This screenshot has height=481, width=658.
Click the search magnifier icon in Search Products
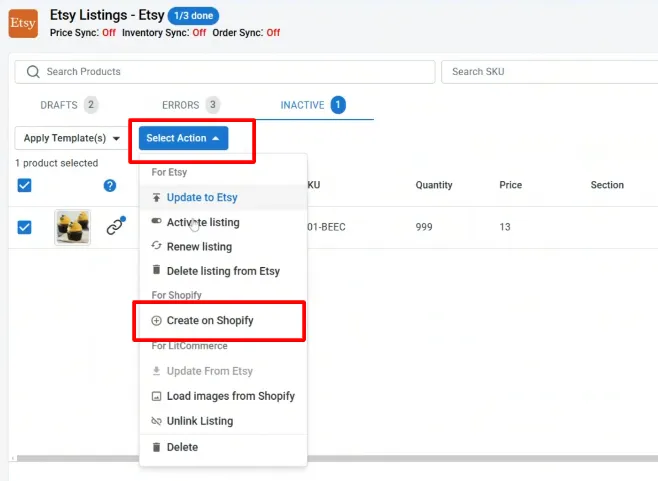[x=33, y=72]
